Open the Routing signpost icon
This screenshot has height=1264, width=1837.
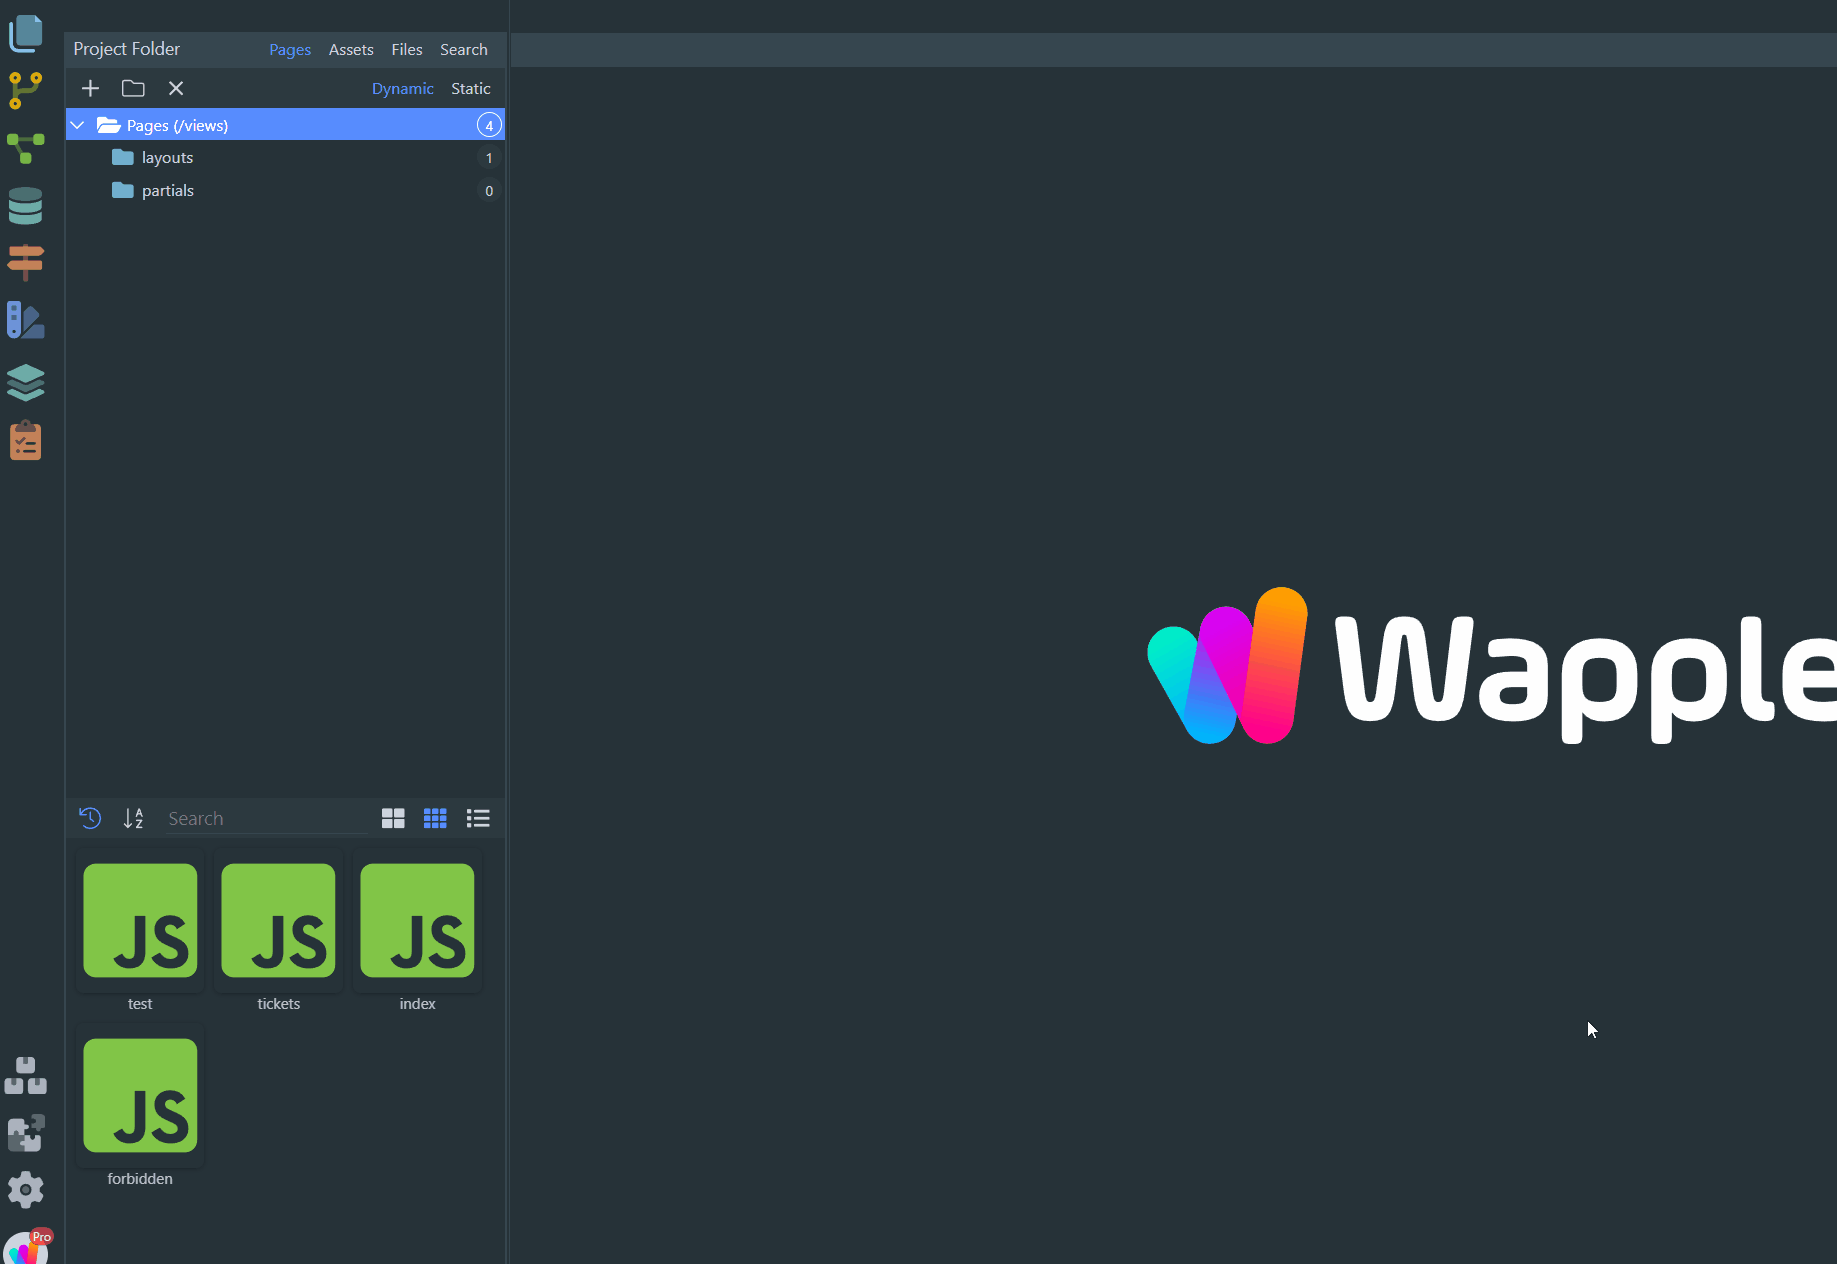26,262
